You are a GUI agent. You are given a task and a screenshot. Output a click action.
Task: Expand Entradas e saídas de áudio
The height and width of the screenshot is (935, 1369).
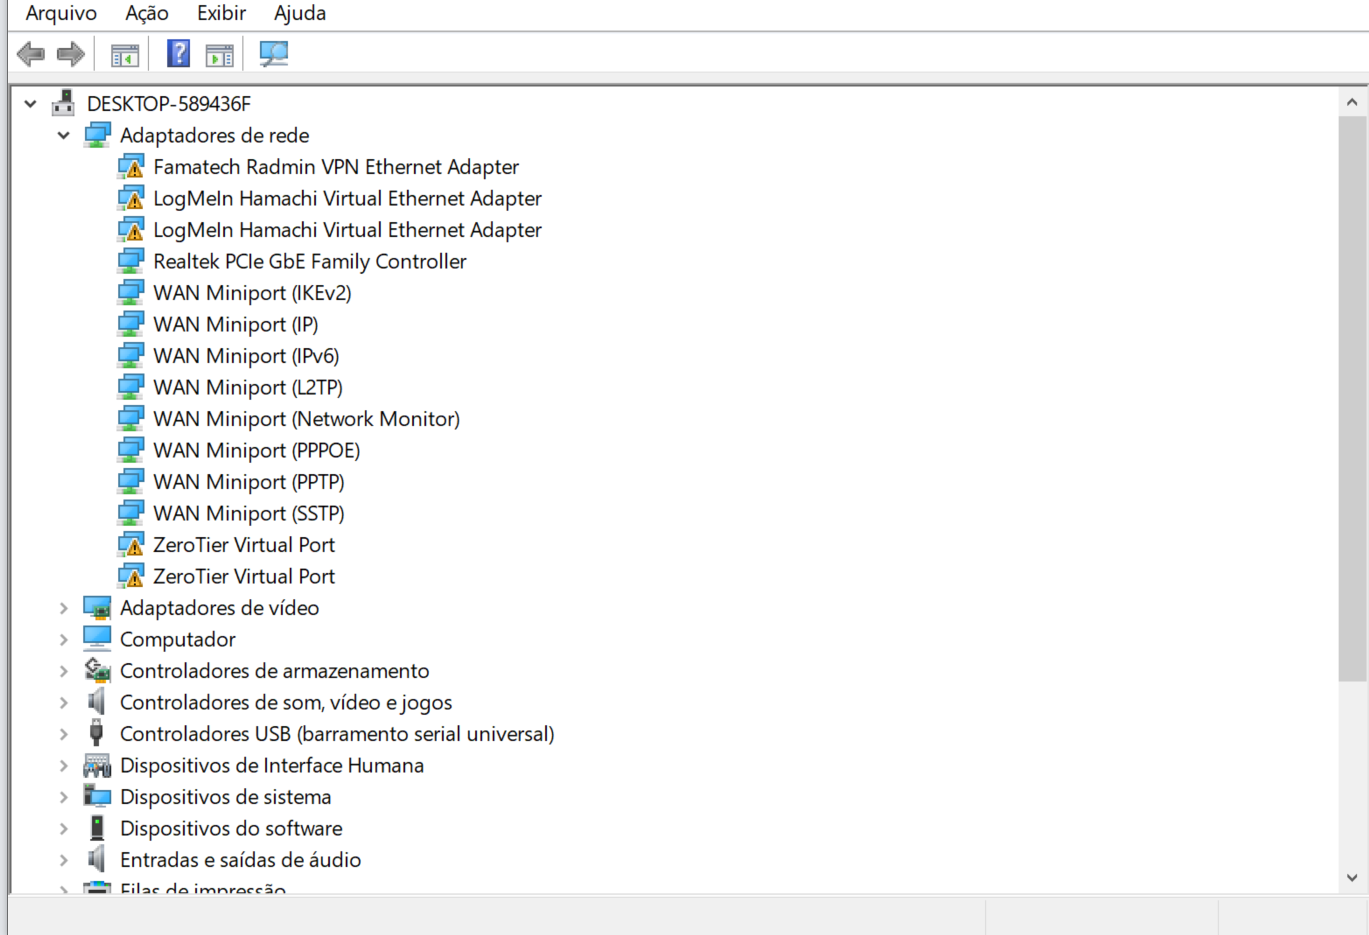click(64, 860)
